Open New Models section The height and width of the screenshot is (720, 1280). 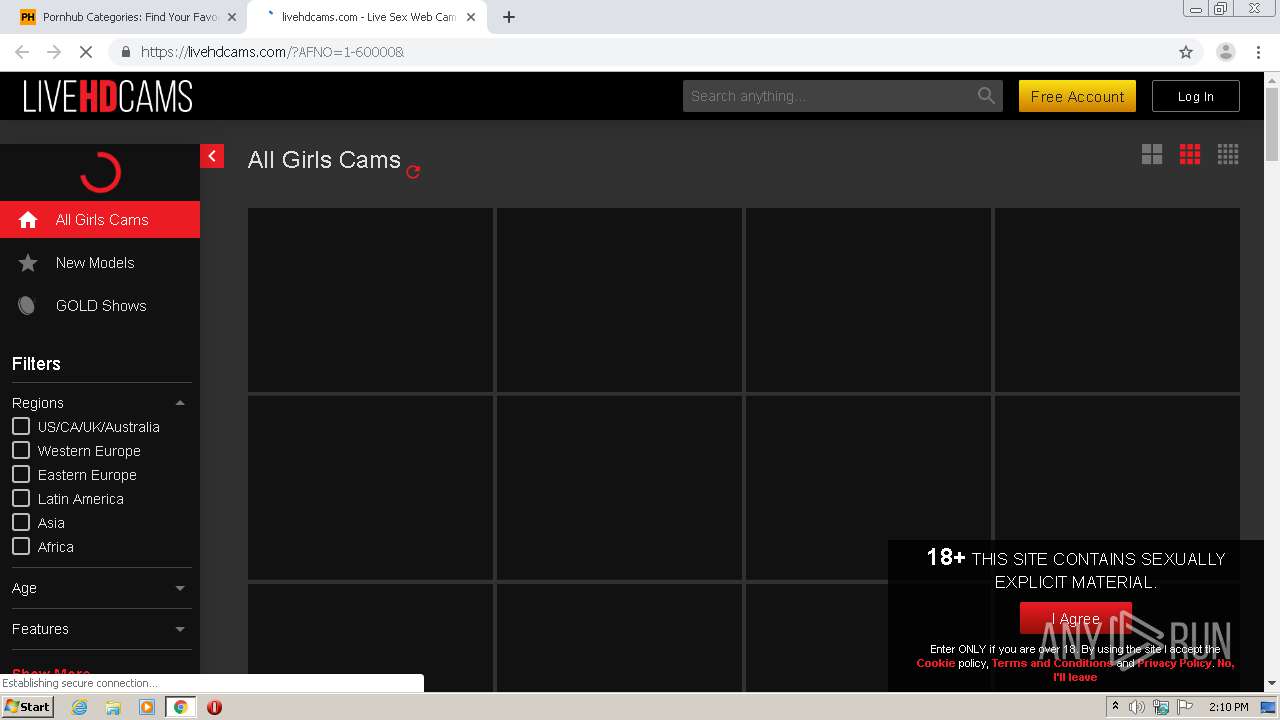click(100, 263)
